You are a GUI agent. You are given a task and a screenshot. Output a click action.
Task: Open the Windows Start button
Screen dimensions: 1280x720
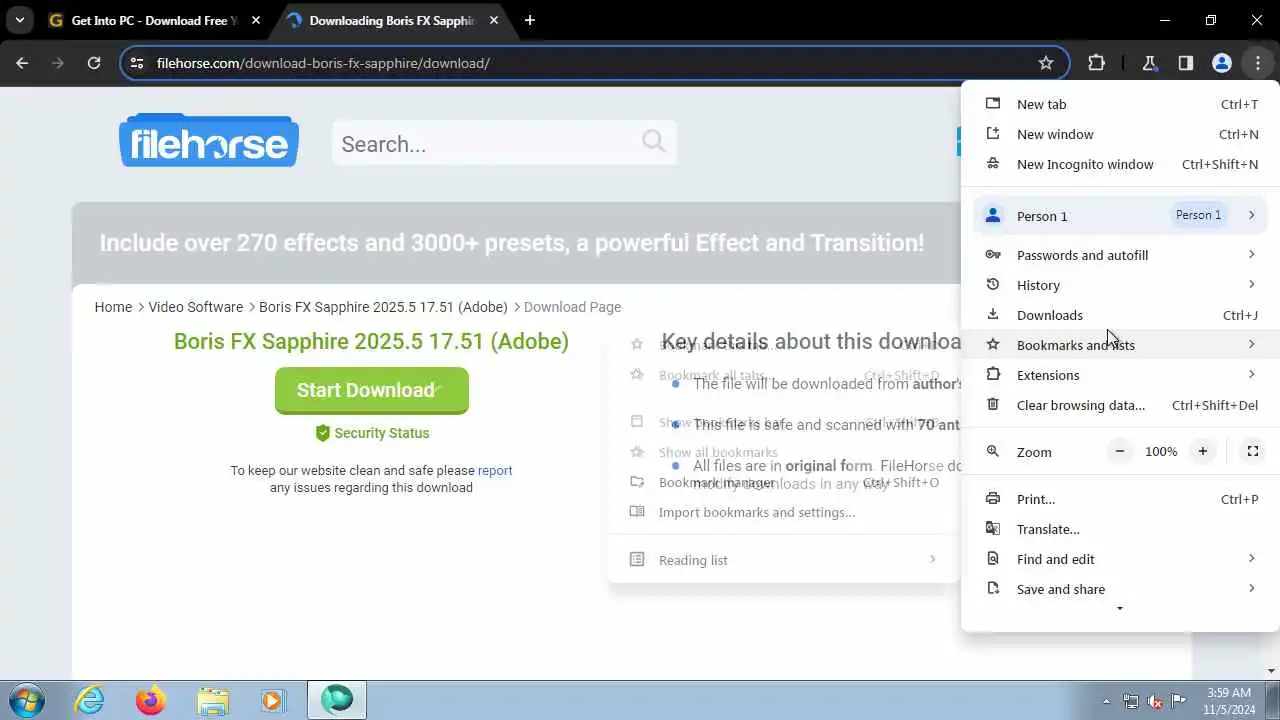[27, 700]
